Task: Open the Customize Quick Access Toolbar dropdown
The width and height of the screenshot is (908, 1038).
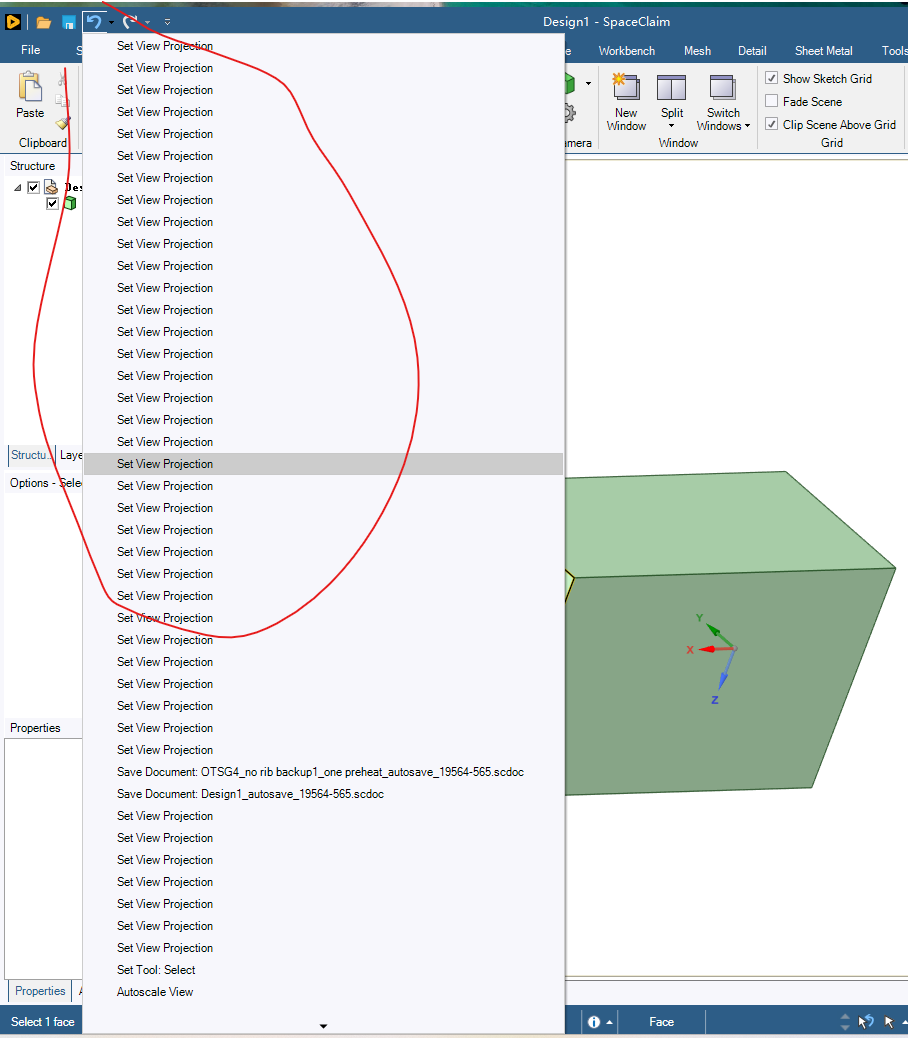Action: pos(167,22)
